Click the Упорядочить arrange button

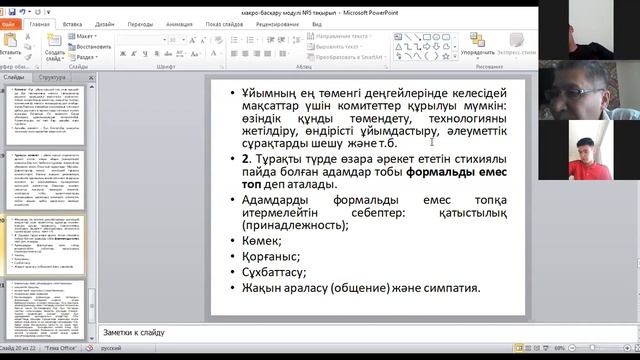pos(477,45)
